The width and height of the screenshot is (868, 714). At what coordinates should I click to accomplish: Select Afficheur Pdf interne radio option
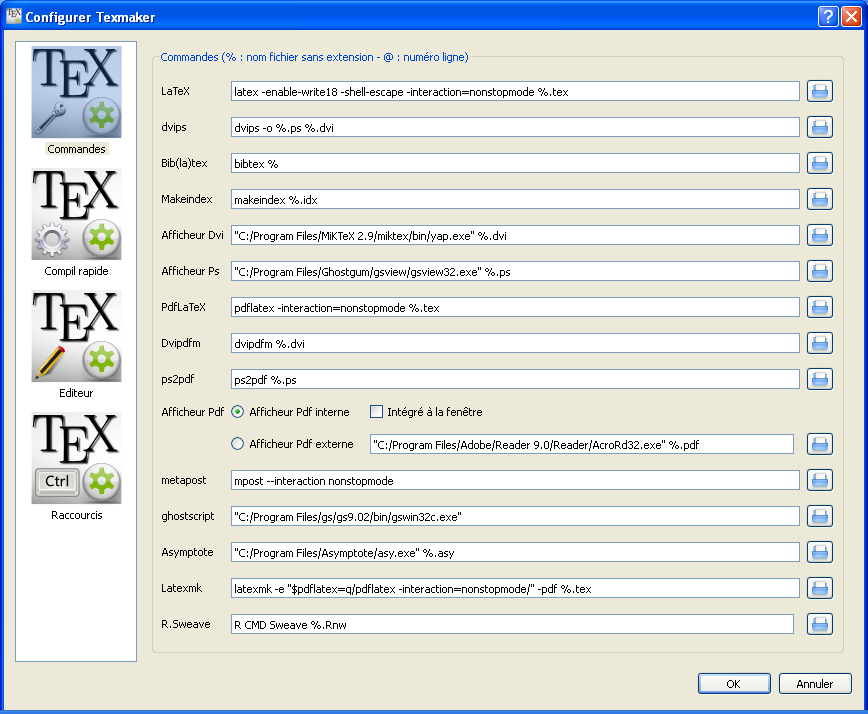pos(238,411)
